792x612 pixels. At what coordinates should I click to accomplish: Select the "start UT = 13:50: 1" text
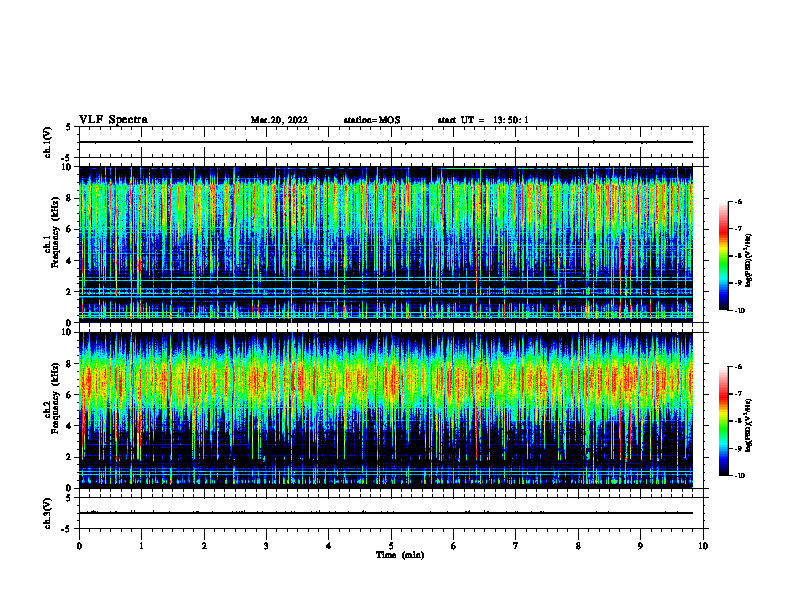483,120
